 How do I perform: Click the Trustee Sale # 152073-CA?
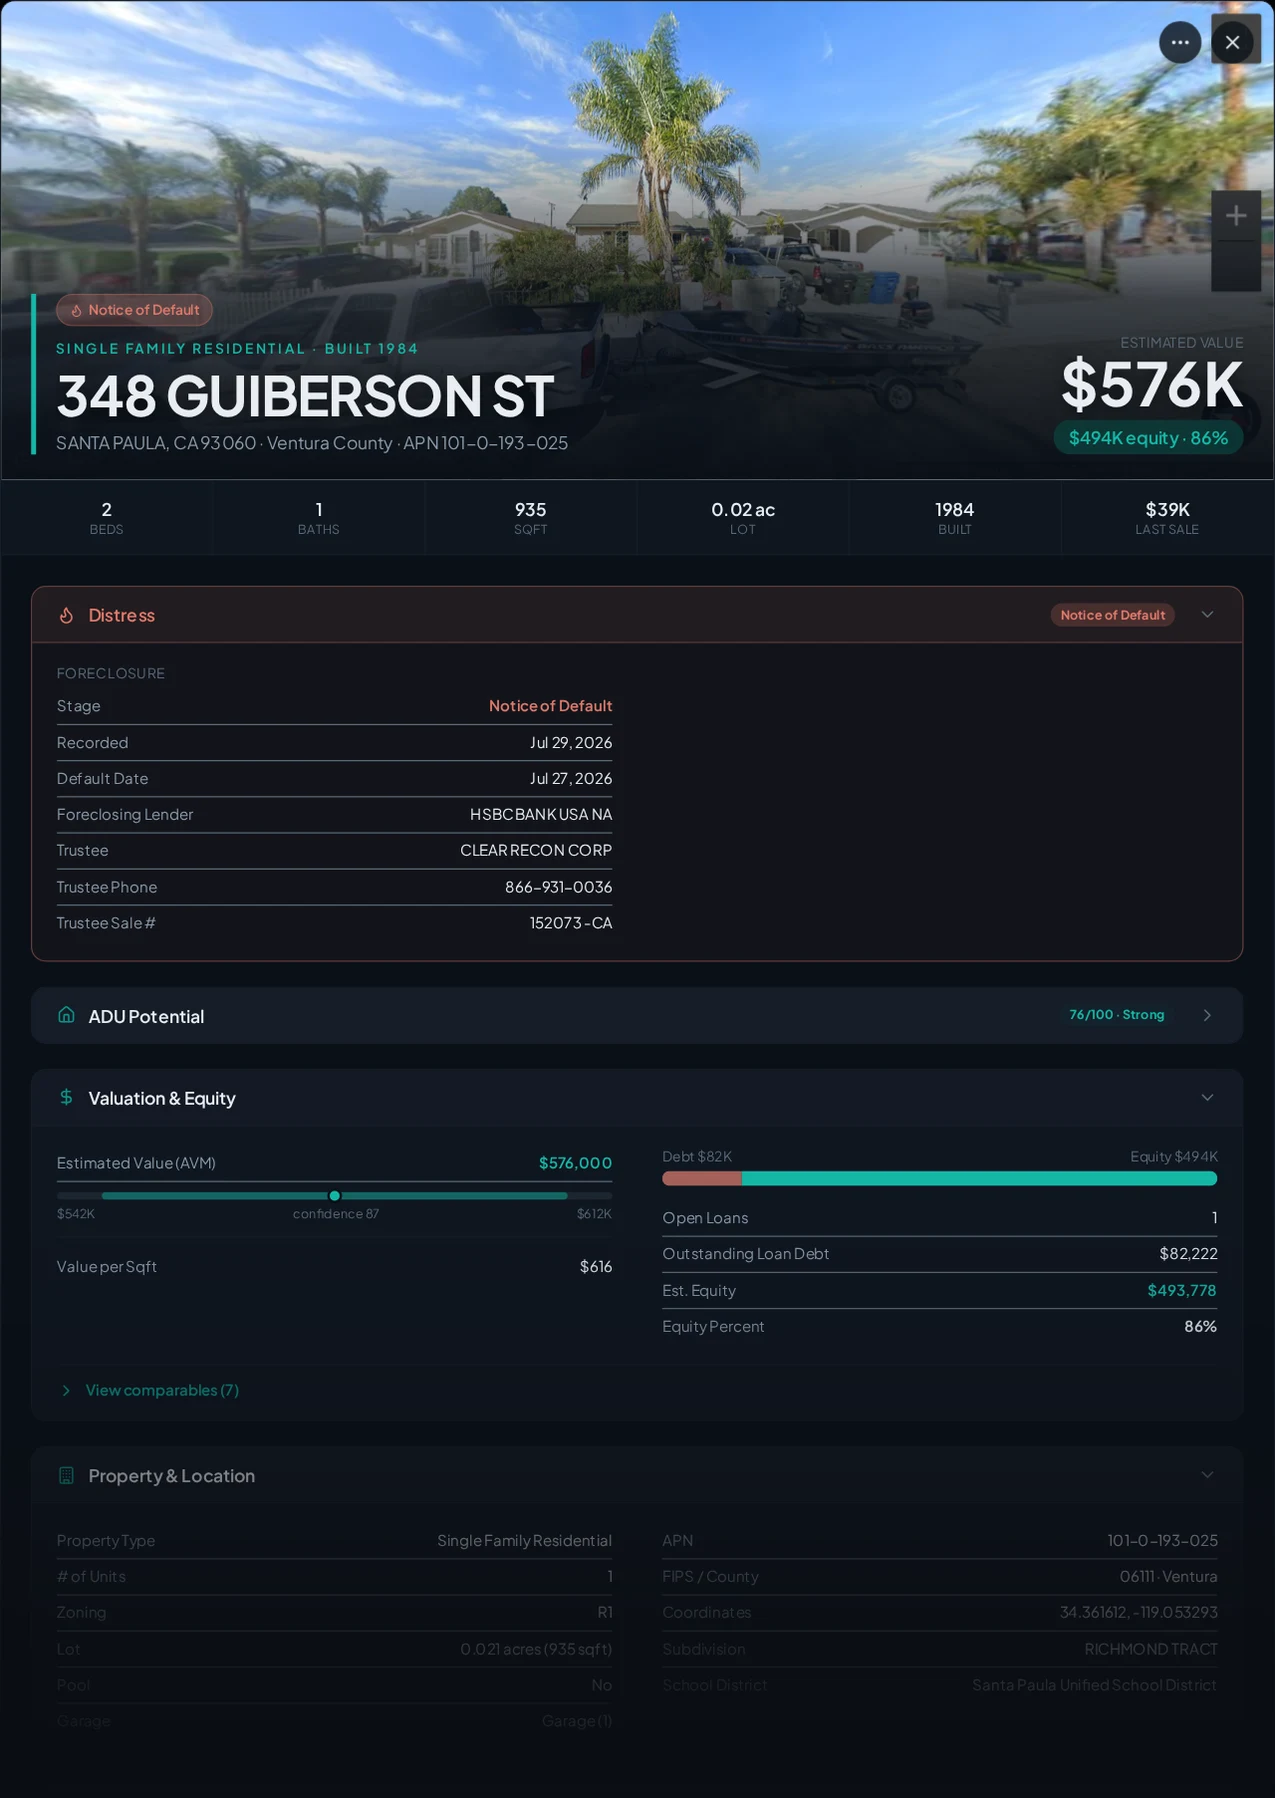point(571,923)
